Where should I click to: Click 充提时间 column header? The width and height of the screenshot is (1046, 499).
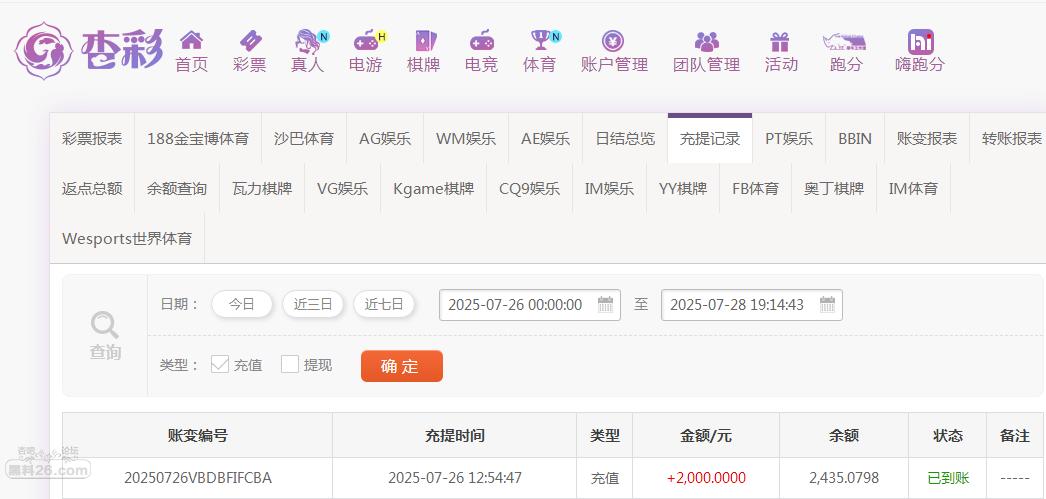point(454,436)
